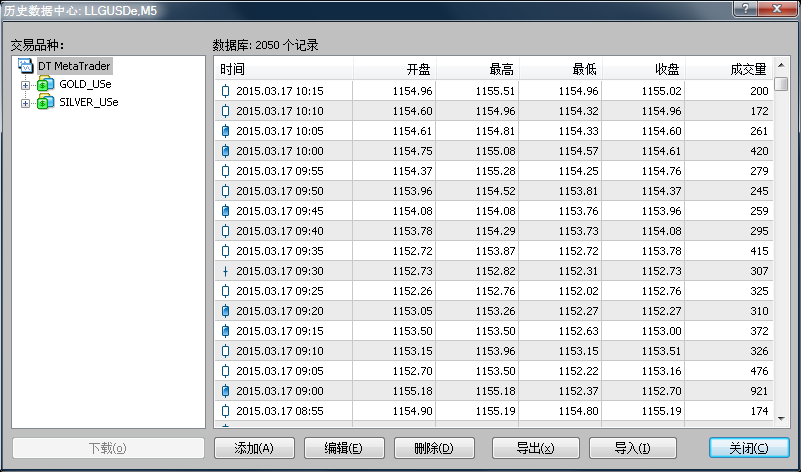This screenshot has height=472, width=801.
Task: Click candle icon of 2015.03.17 09:05 row
Action: 225,371
